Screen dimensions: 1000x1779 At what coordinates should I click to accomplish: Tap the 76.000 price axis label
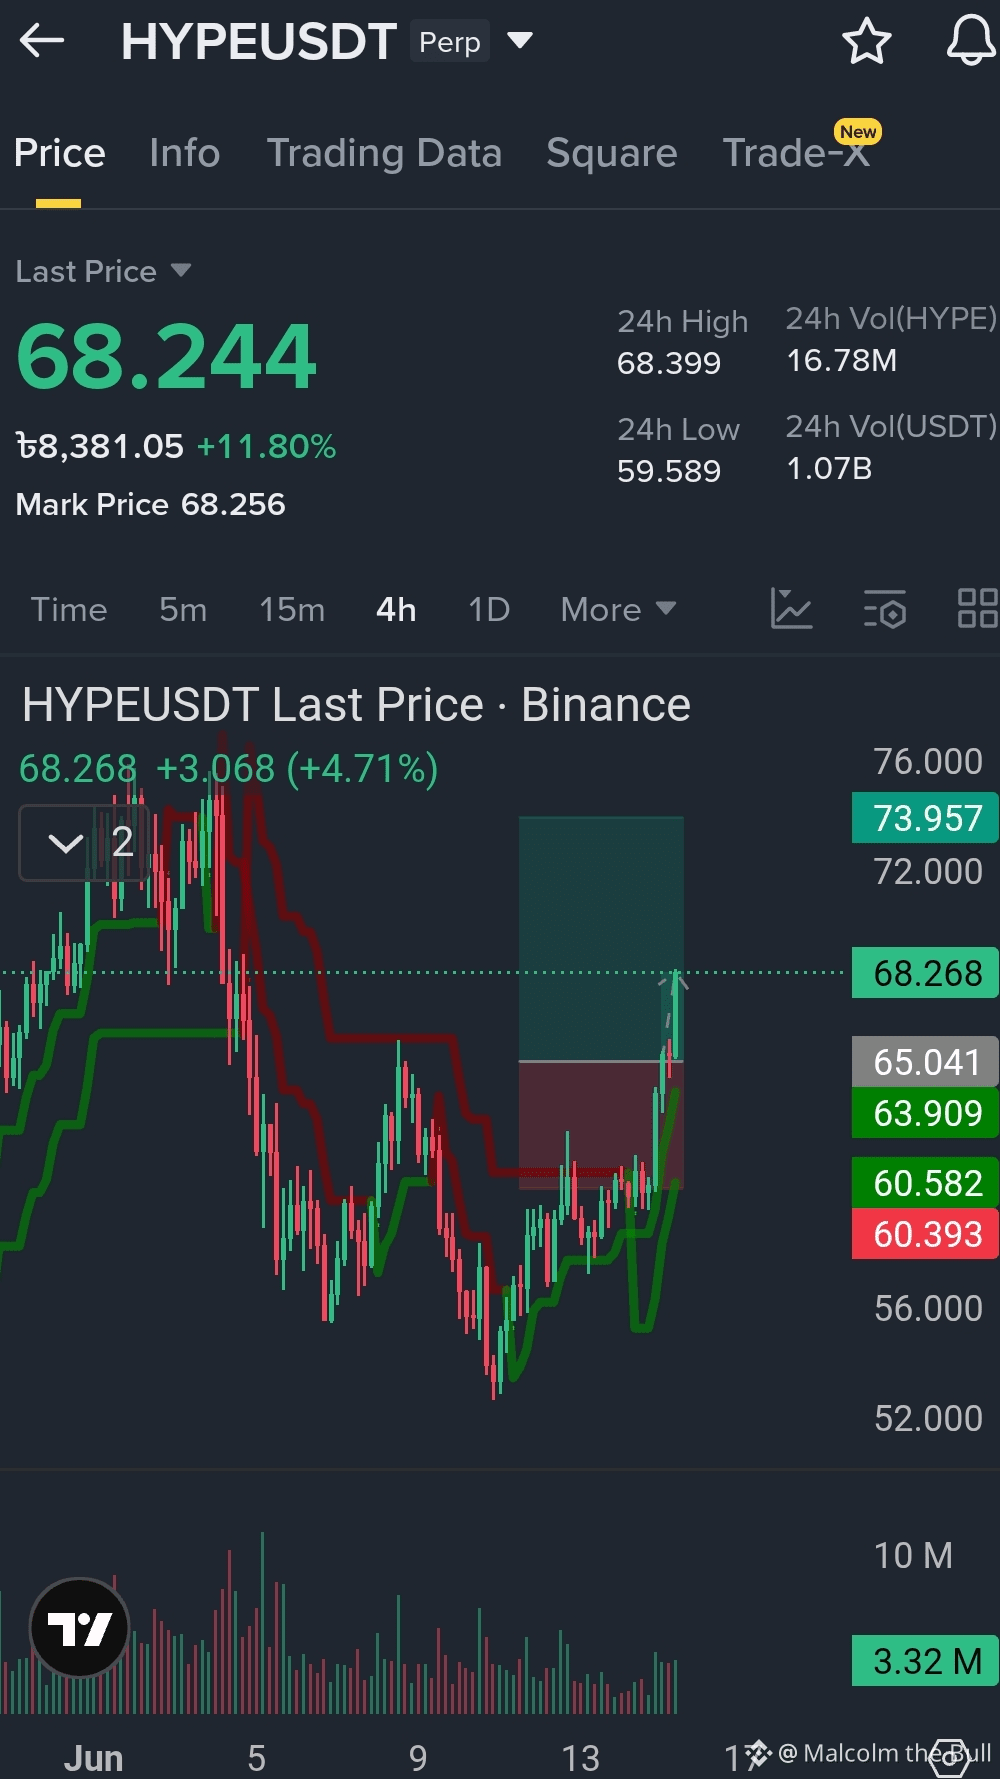point(928,762)
